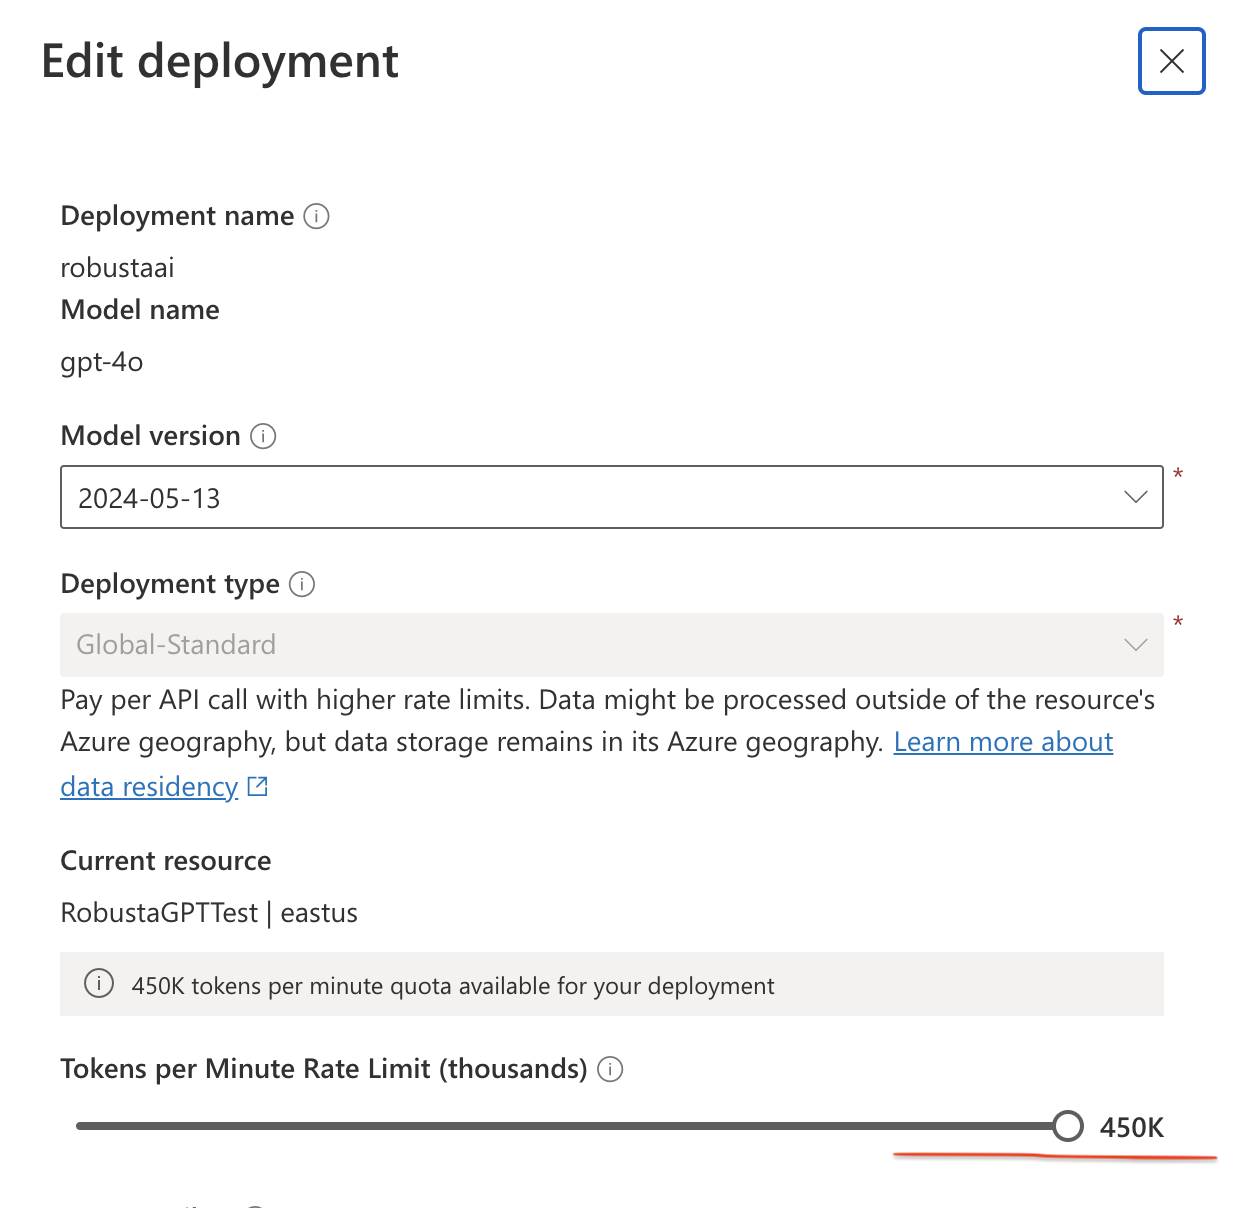Open the Model version 2024-05-13 dropdown
1246x1208 pixels.
[x=612, y=497]
